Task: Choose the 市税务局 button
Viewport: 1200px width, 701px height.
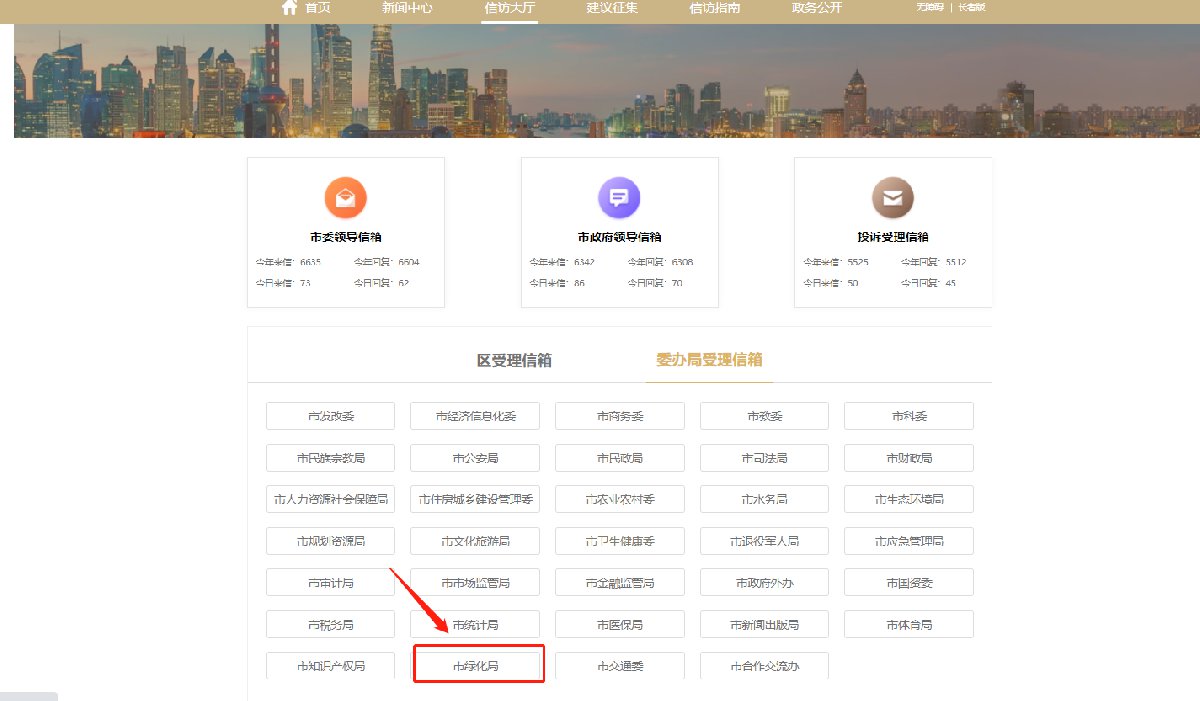Action: [x=330, y=625]
